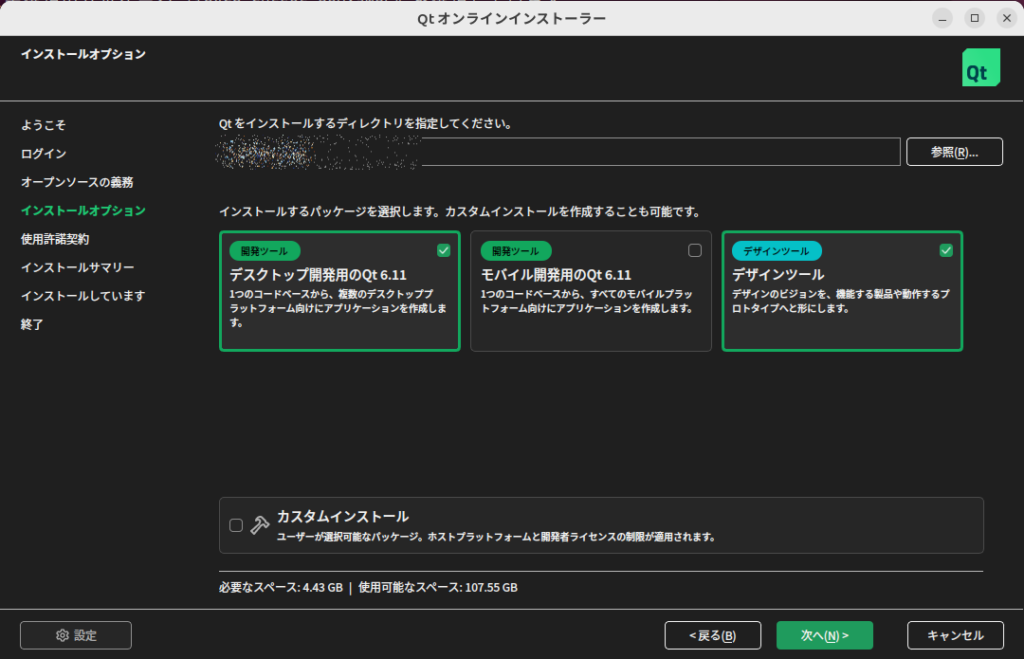Image resolution: width=1024 pixels, height=659 pixels.
Task: Close the Qt online installer window
Action: click(1005, 18)
